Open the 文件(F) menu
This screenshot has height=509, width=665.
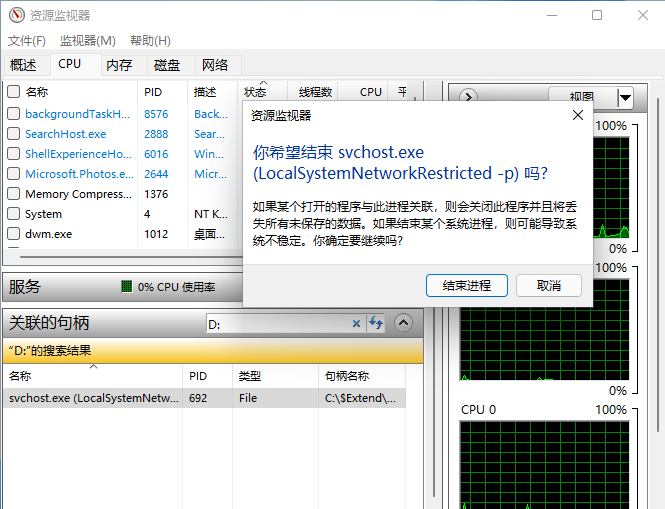[x=27, y=41]
